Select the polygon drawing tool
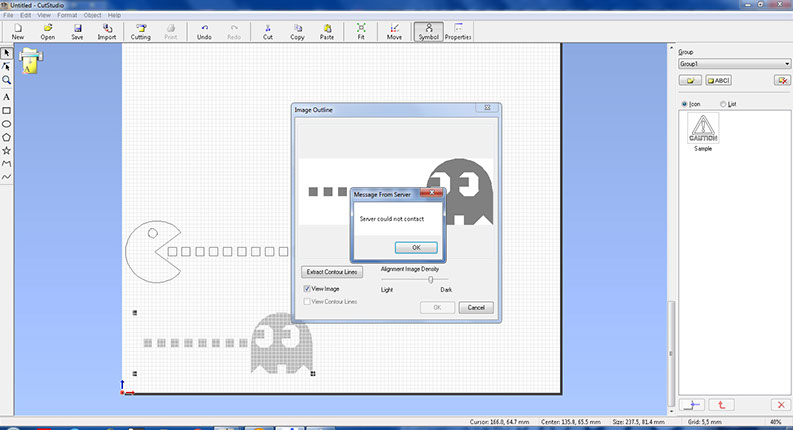Screen dimensions: 793x430 point(7,138)
